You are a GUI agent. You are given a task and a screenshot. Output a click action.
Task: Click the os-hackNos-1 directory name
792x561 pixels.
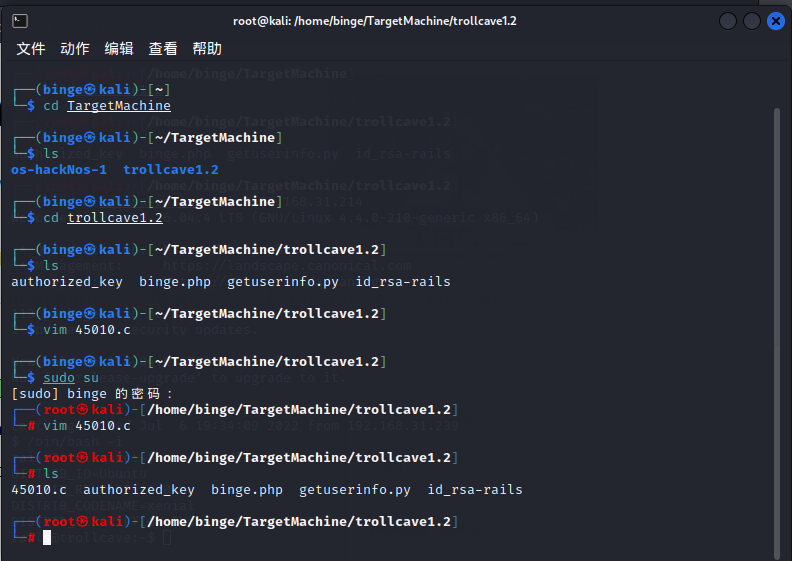(x=59, y=170)
